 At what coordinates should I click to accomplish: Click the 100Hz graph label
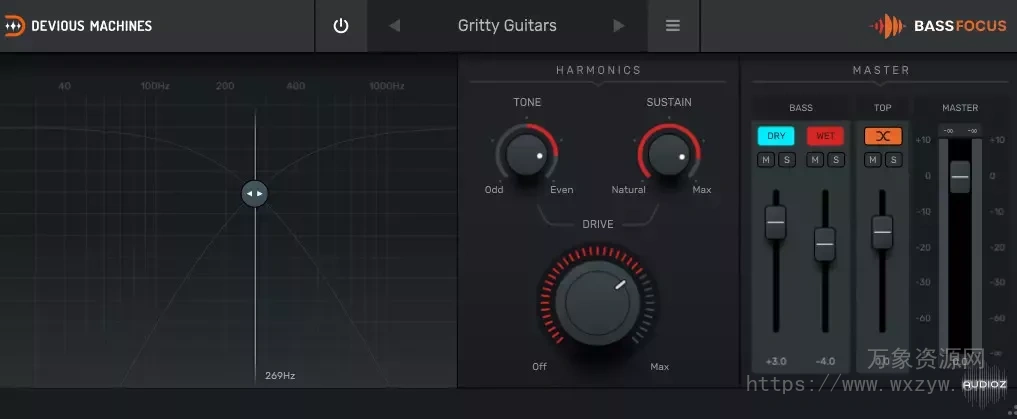pyautogui.click(x=155, y=86)
